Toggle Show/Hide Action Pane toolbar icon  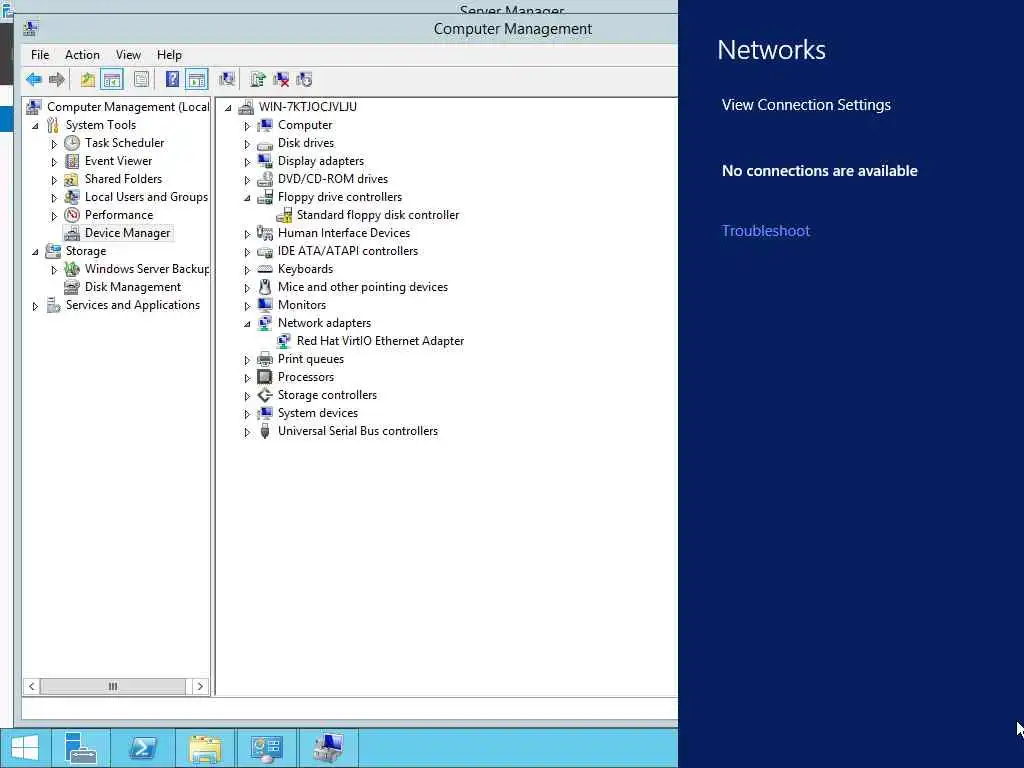(197, 80)
